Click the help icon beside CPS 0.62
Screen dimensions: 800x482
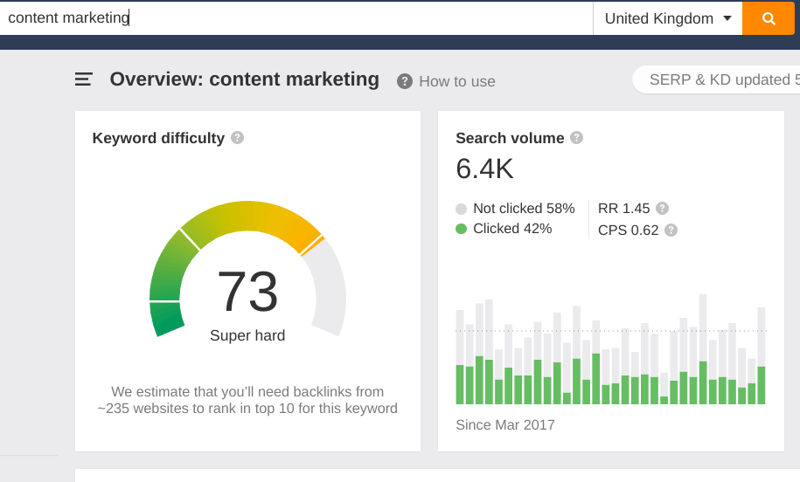(x=671, y=230)
